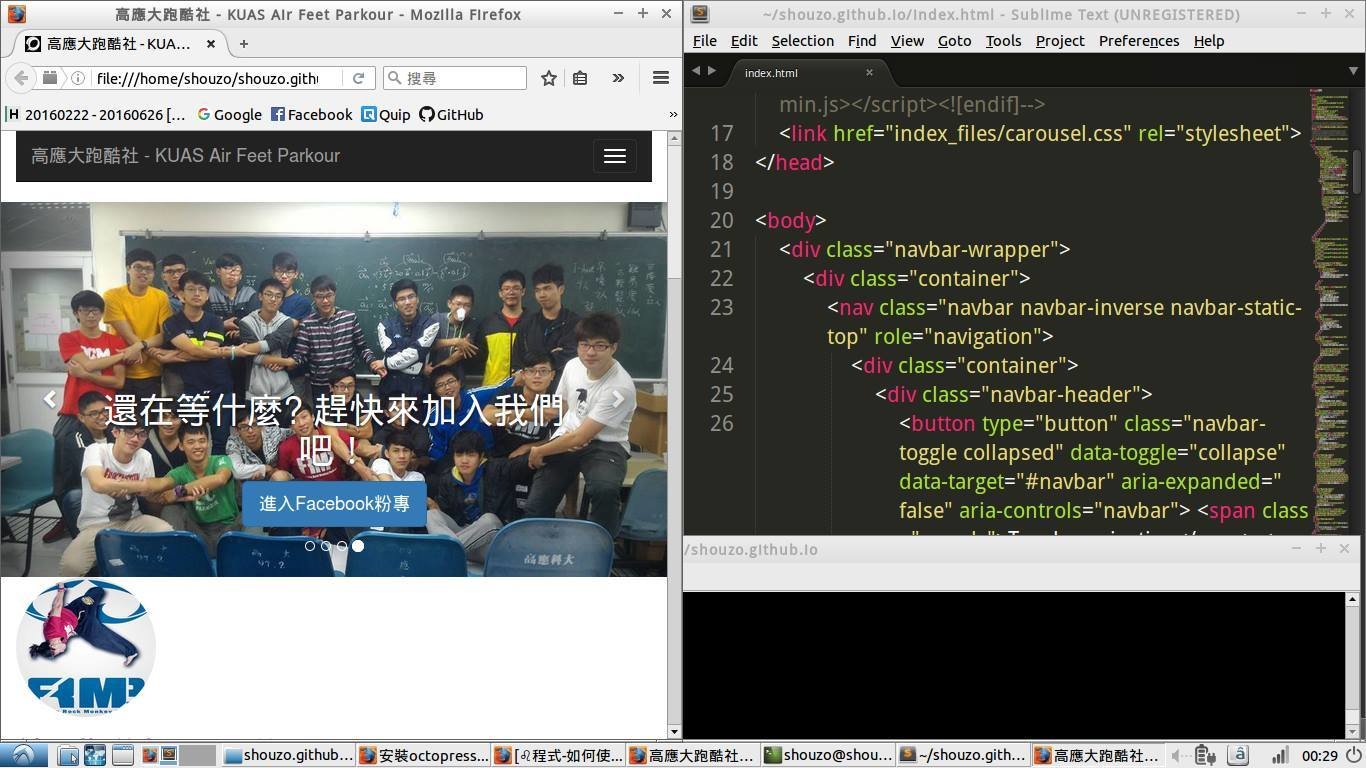1366x768 pixels.
Task: Switch to the ~/shouzo.gith... Sublime taskbar window
Action: (x=963, y=755)
